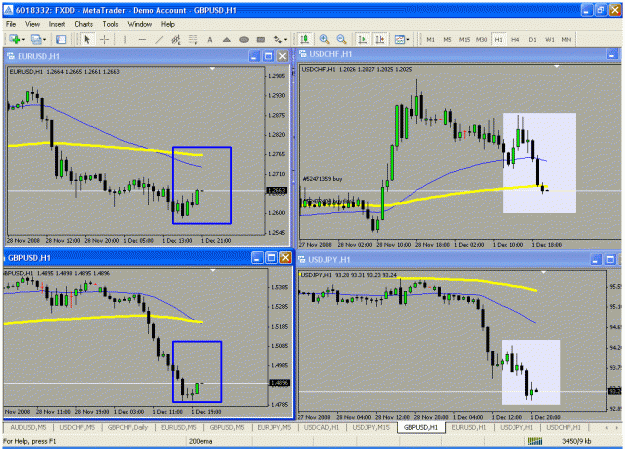This screenshot has height=449, width=625.
Task: Switch to AUDUSD,M5 chart tab
Action: pyautogui.click(x=28, y=427)
